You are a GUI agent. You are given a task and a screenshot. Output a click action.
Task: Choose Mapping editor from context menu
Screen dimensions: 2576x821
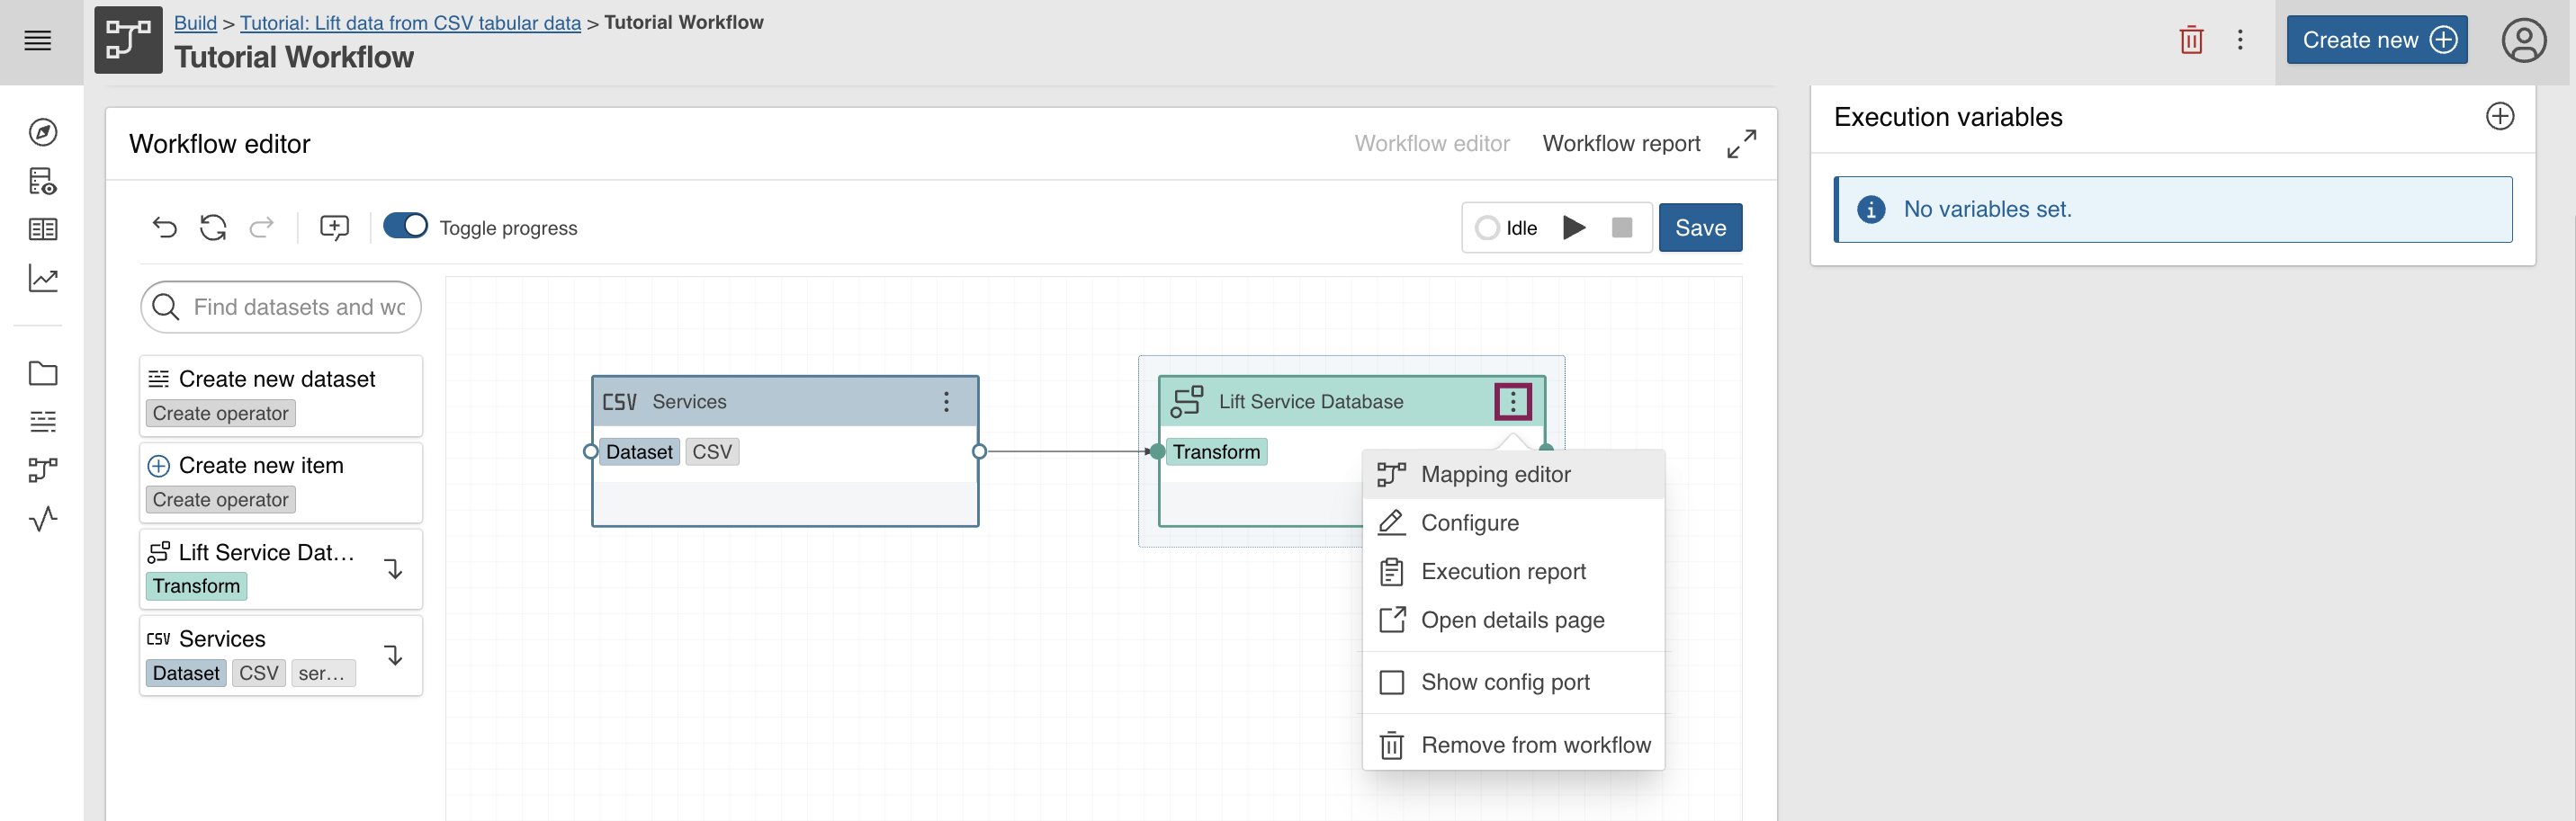(x=1513, y=475)
